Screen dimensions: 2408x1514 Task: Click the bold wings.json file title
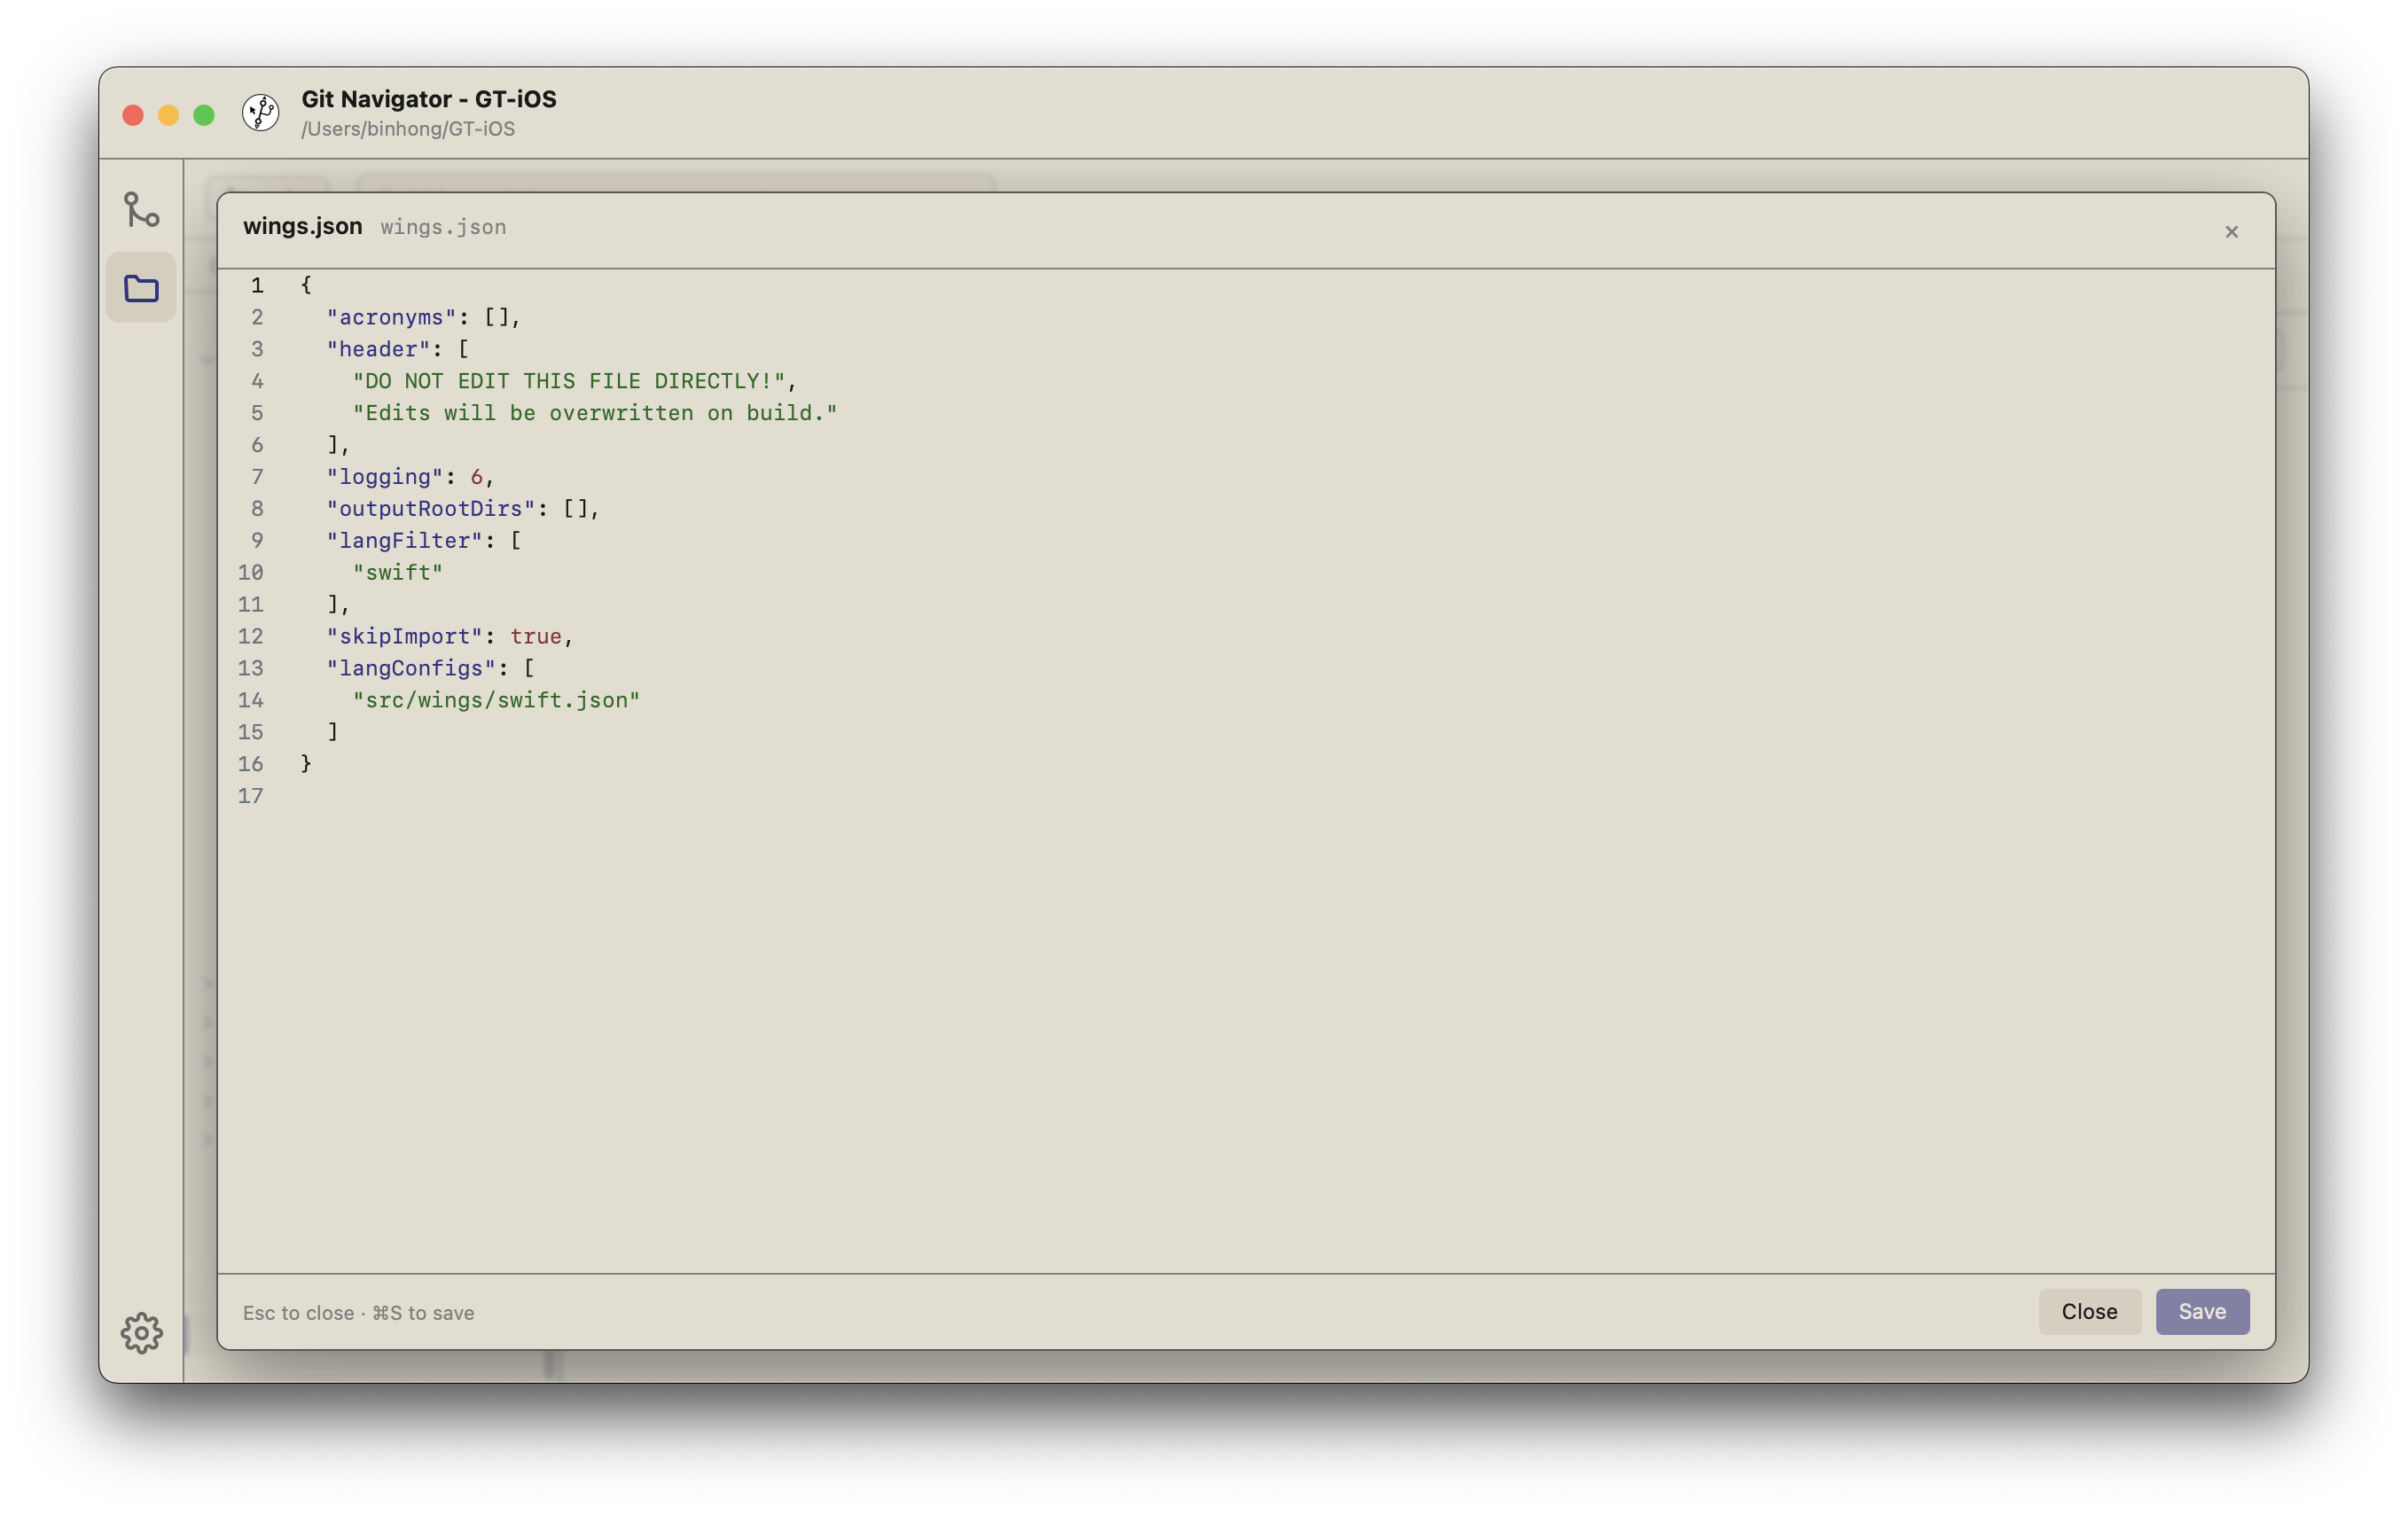302,226
